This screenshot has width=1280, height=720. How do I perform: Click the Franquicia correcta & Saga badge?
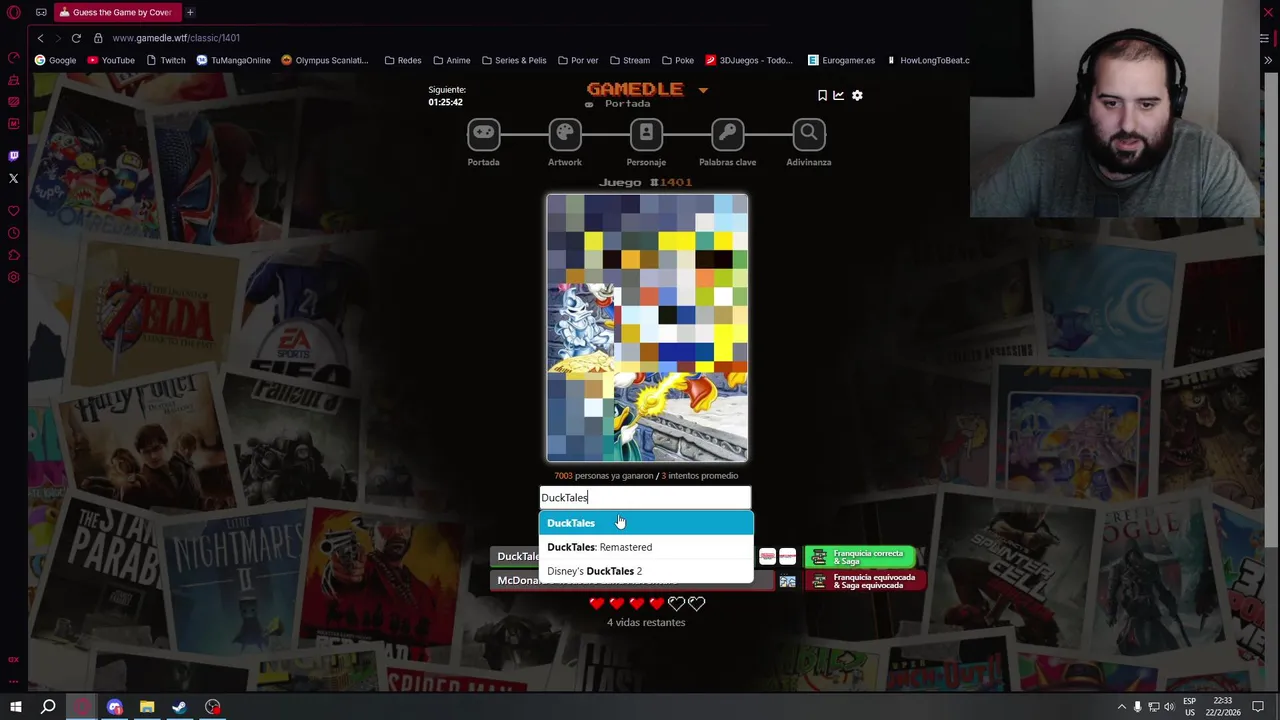[x=861, y=557]
